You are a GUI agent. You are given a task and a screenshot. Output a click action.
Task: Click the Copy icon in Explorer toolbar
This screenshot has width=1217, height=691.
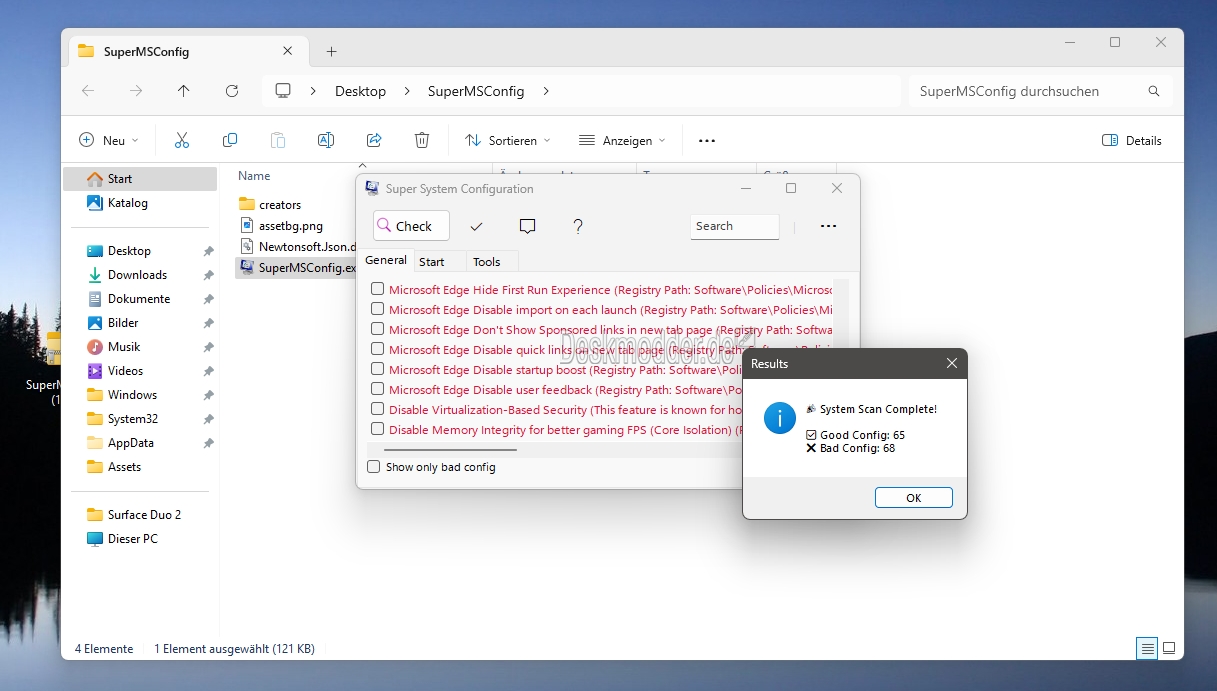pyautogui.click(x=230, y=141)
